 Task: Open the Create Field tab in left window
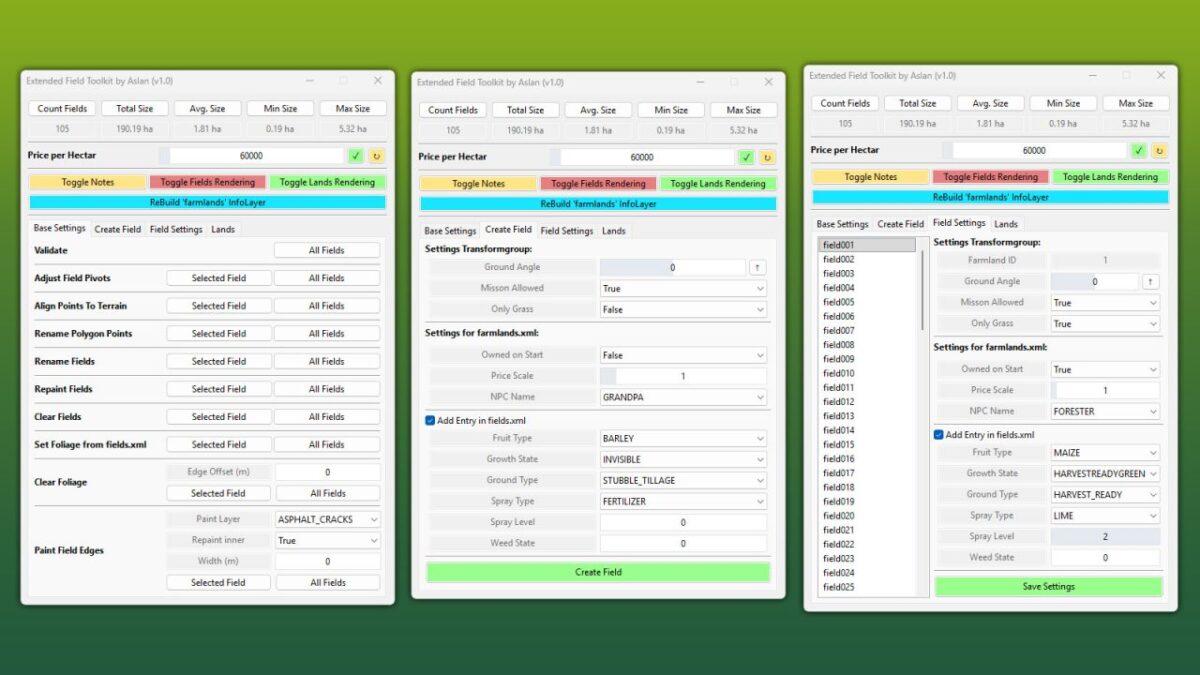coord(117,229)
